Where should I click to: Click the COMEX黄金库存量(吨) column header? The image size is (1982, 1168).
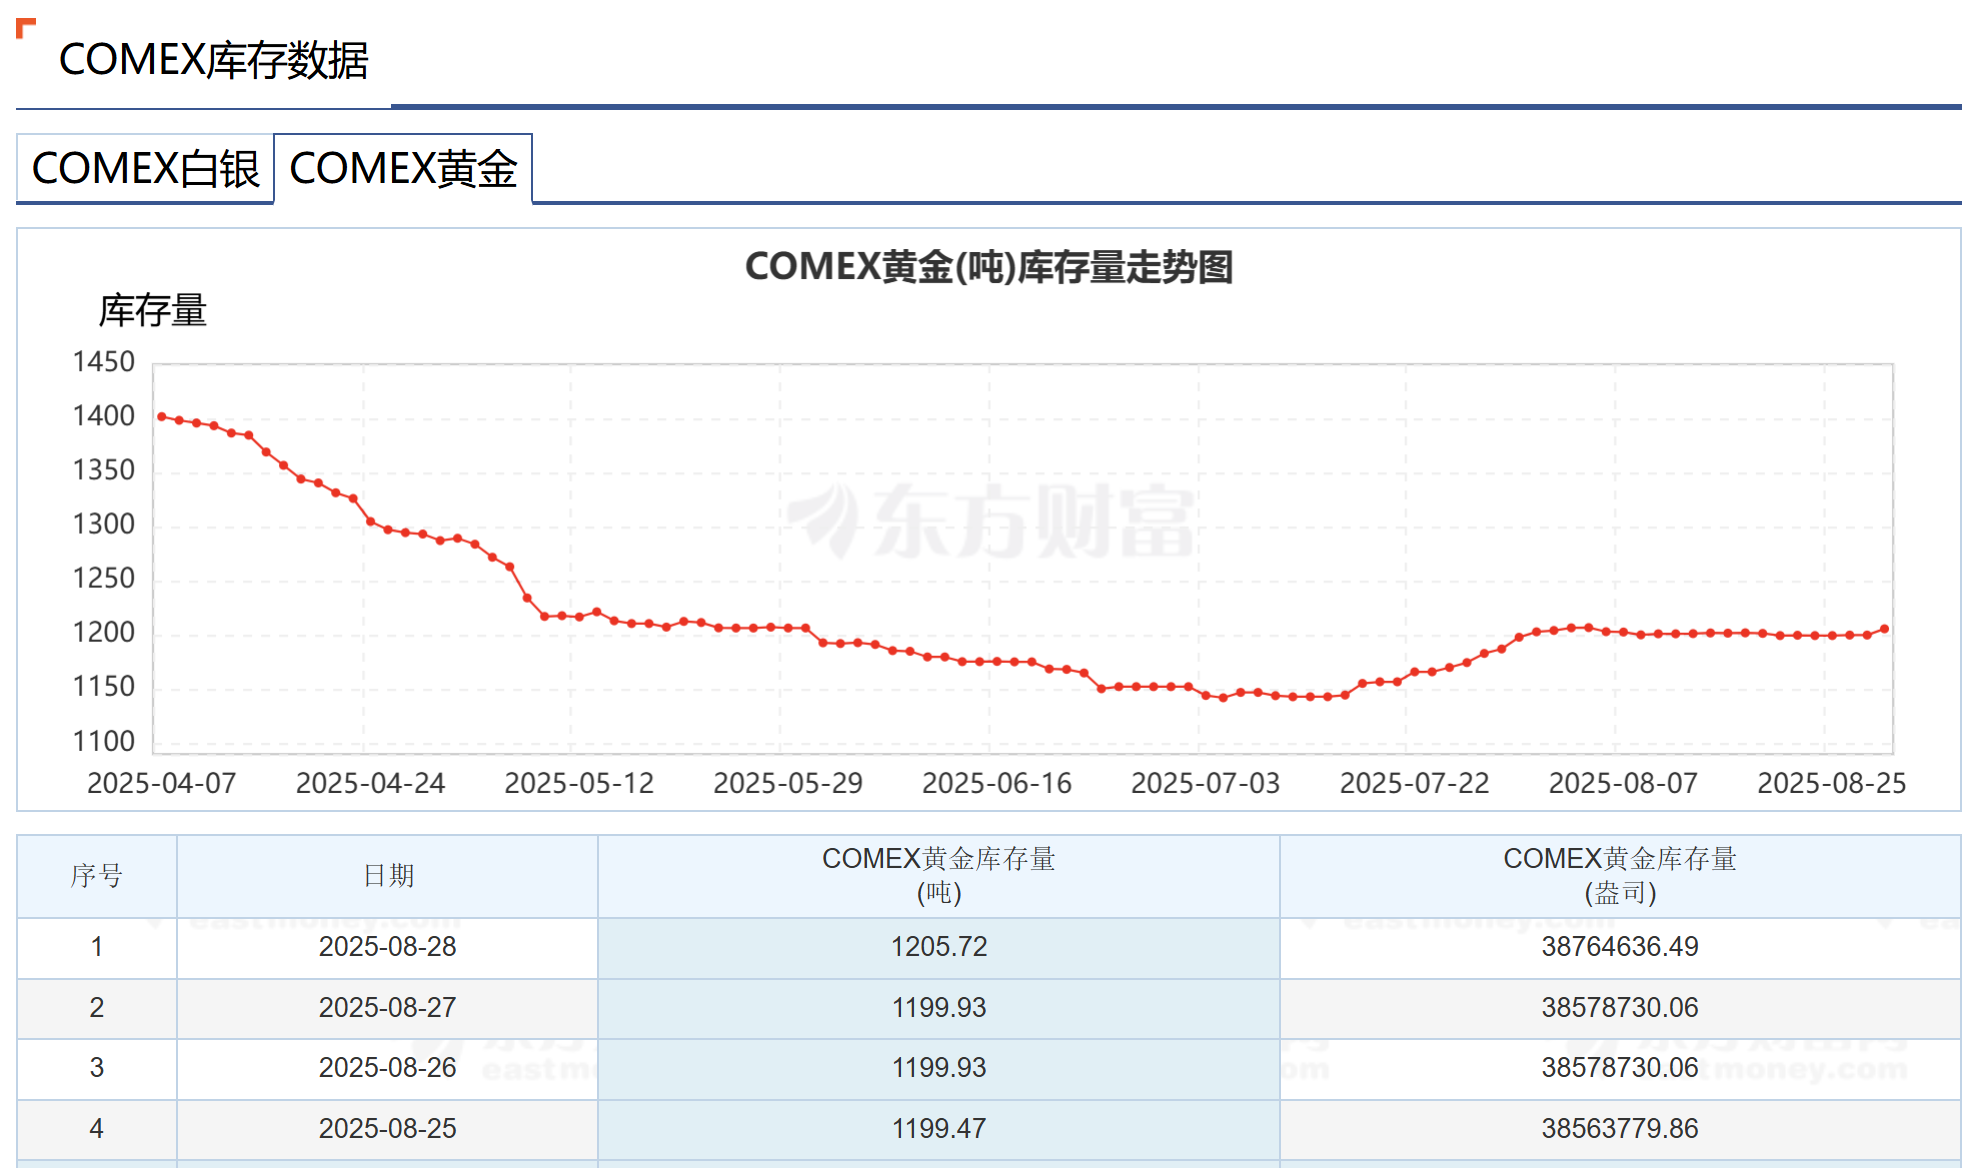938,875
